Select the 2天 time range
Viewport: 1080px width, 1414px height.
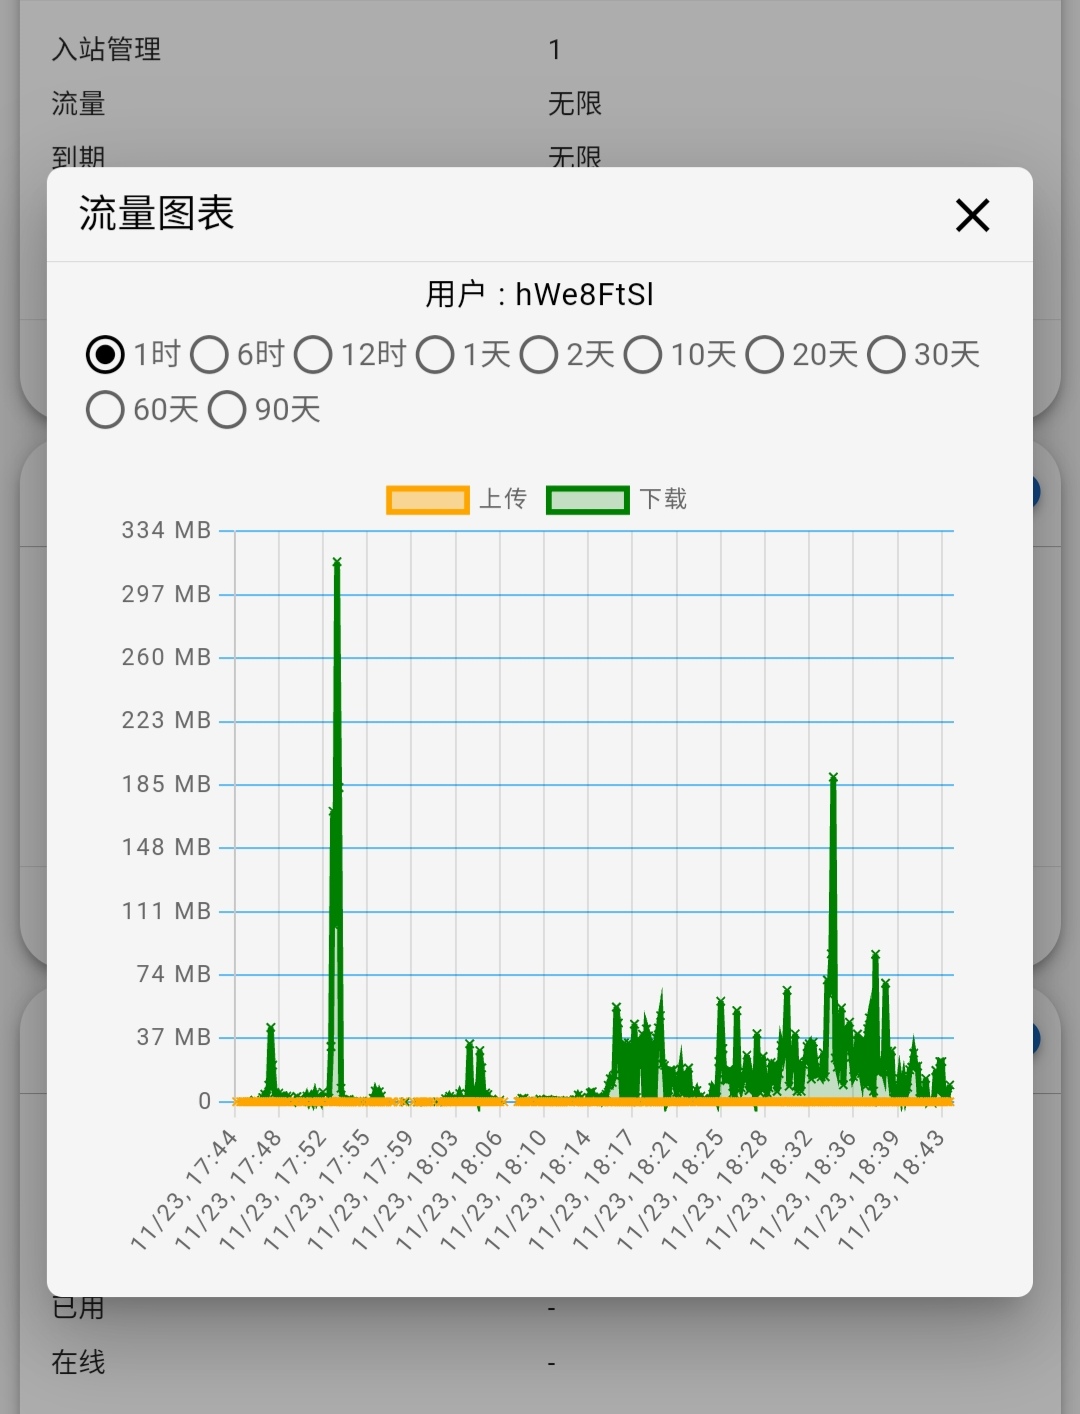(x=539, y=354)
